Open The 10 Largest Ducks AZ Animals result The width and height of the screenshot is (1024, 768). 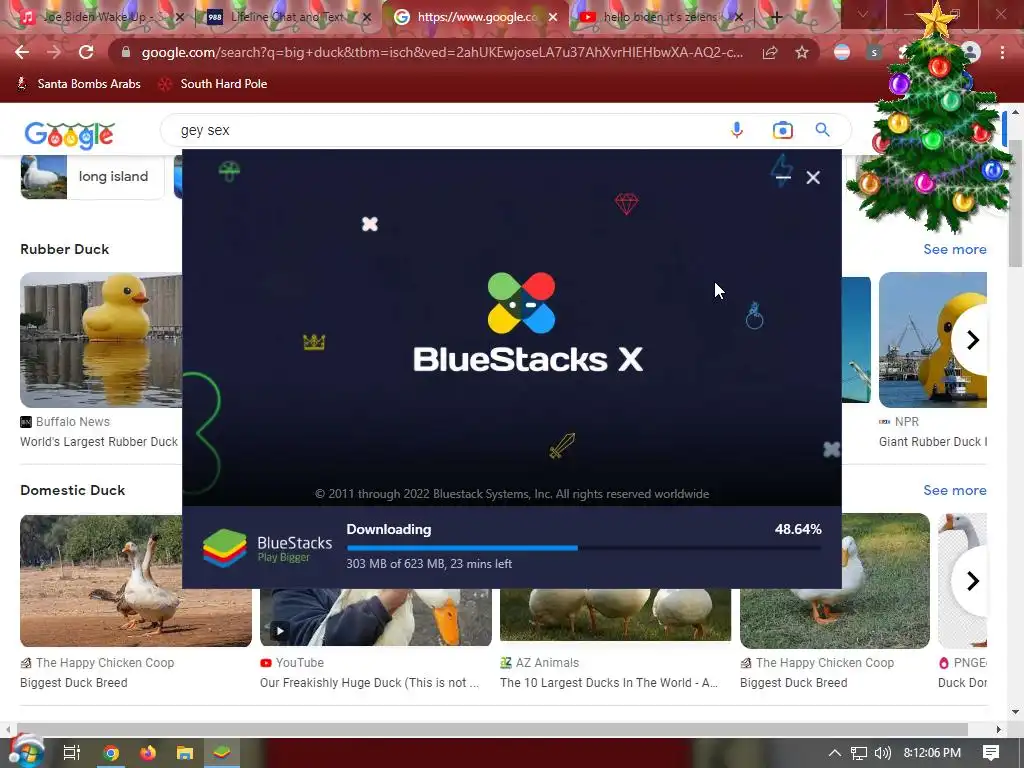[609, 682]
